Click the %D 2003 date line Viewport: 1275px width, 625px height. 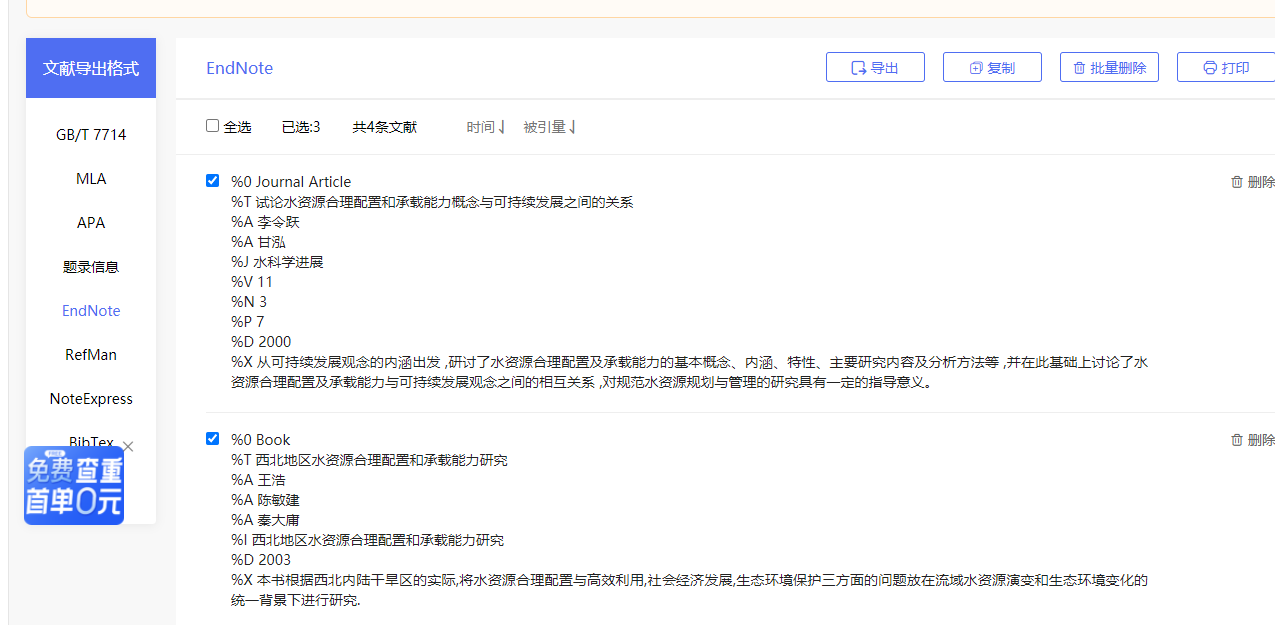point(261,560)
